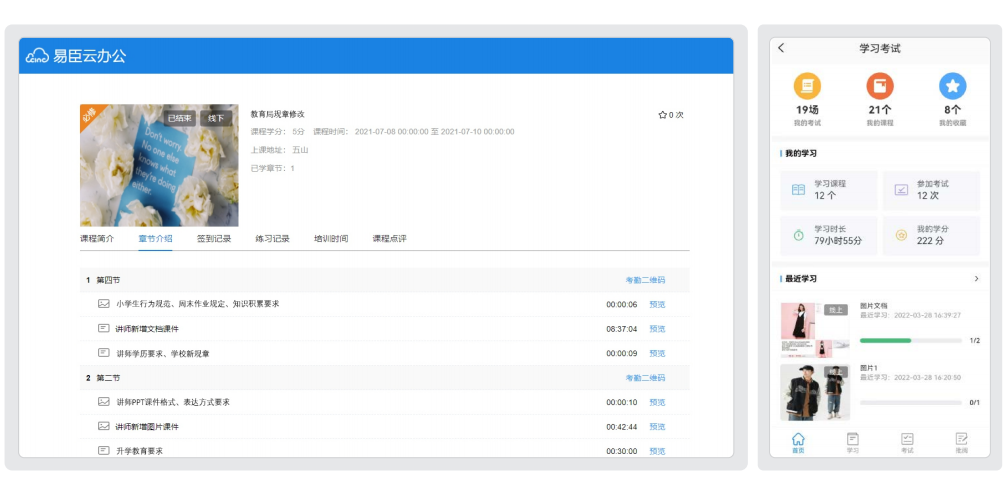
Task: Click the 参加考试 card icon
Action: (x=901, y=190)
